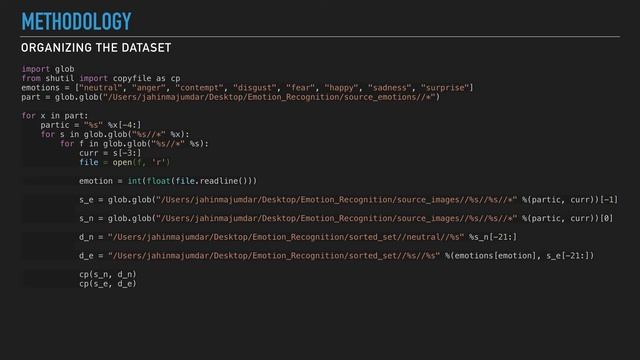
Task: Click the 'd_n =' neutral path line
Action: [x=298, y=237]
